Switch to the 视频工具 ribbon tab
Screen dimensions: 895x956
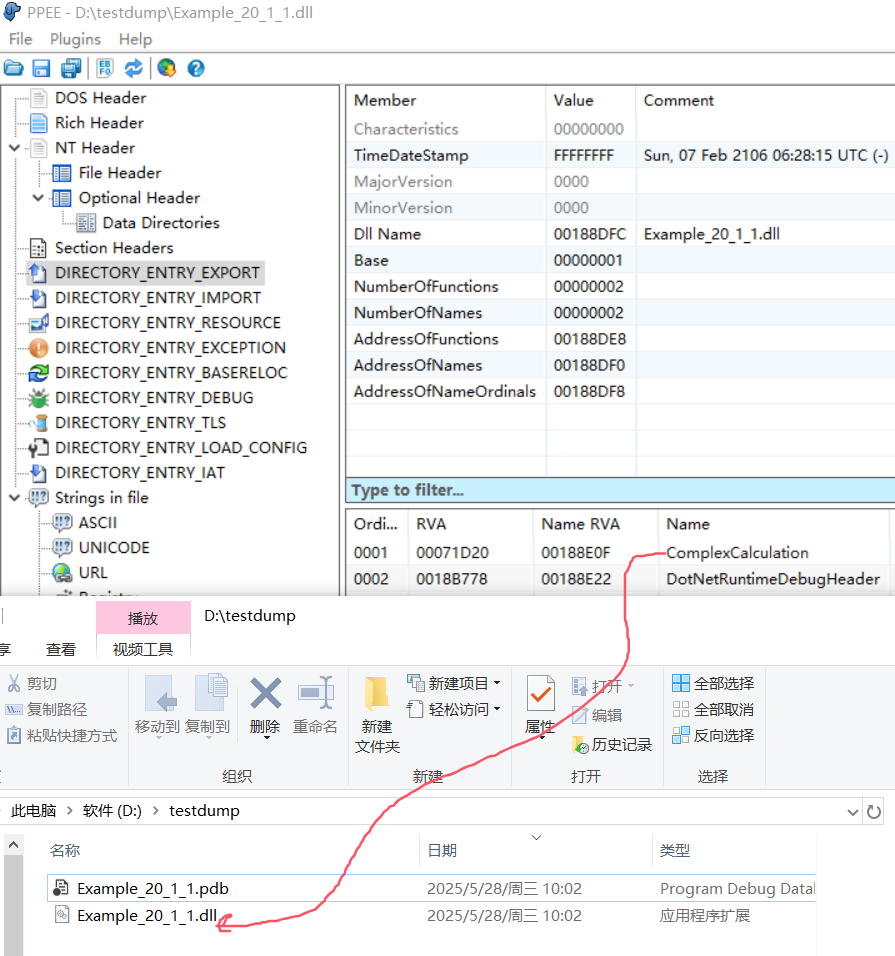(143, 649)
